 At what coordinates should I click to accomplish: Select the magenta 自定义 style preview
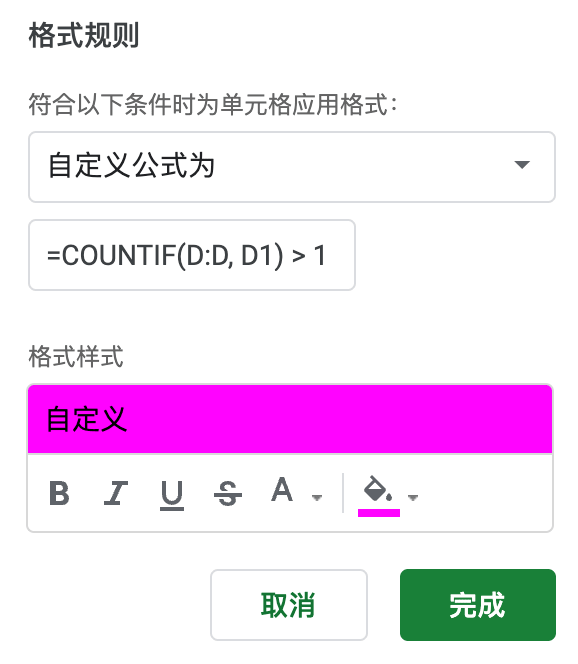tap(290, 419)
